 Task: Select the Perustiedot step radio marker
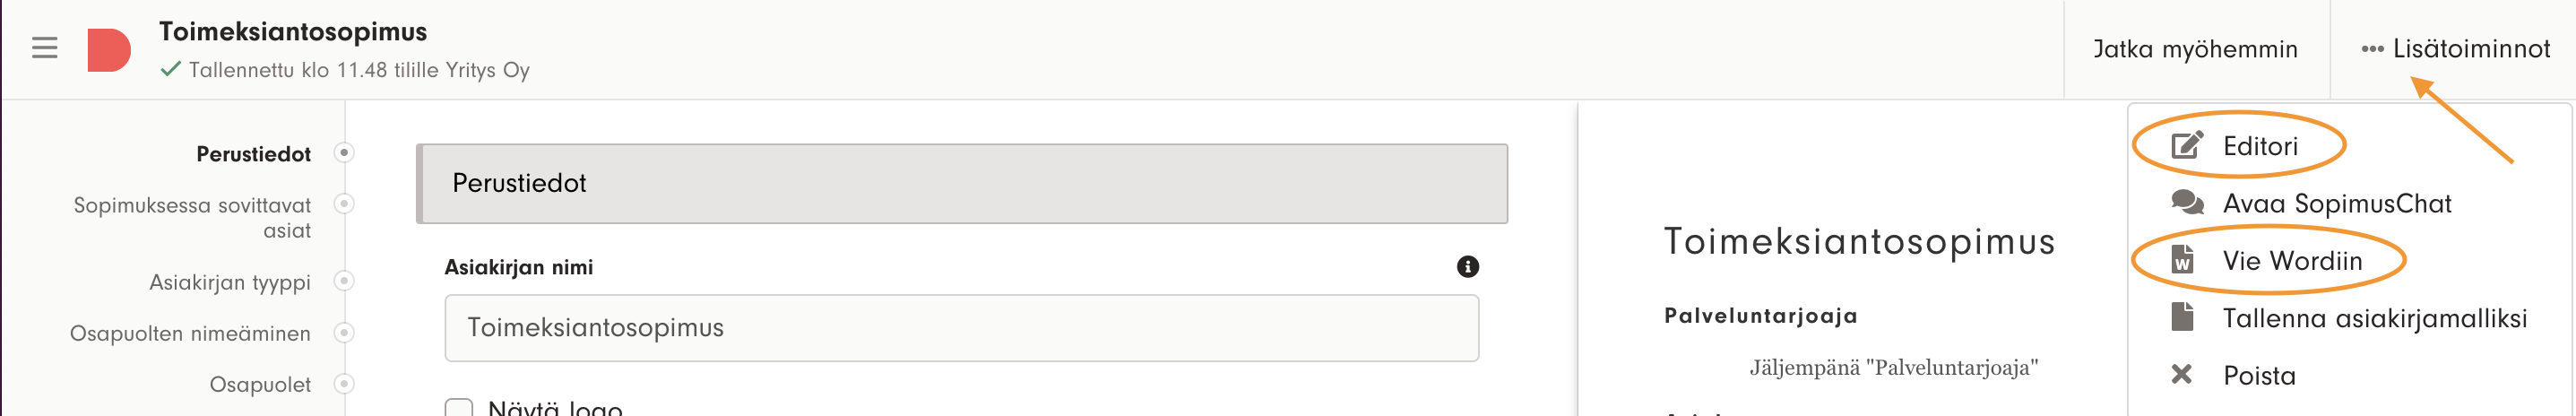pos(344,153)
